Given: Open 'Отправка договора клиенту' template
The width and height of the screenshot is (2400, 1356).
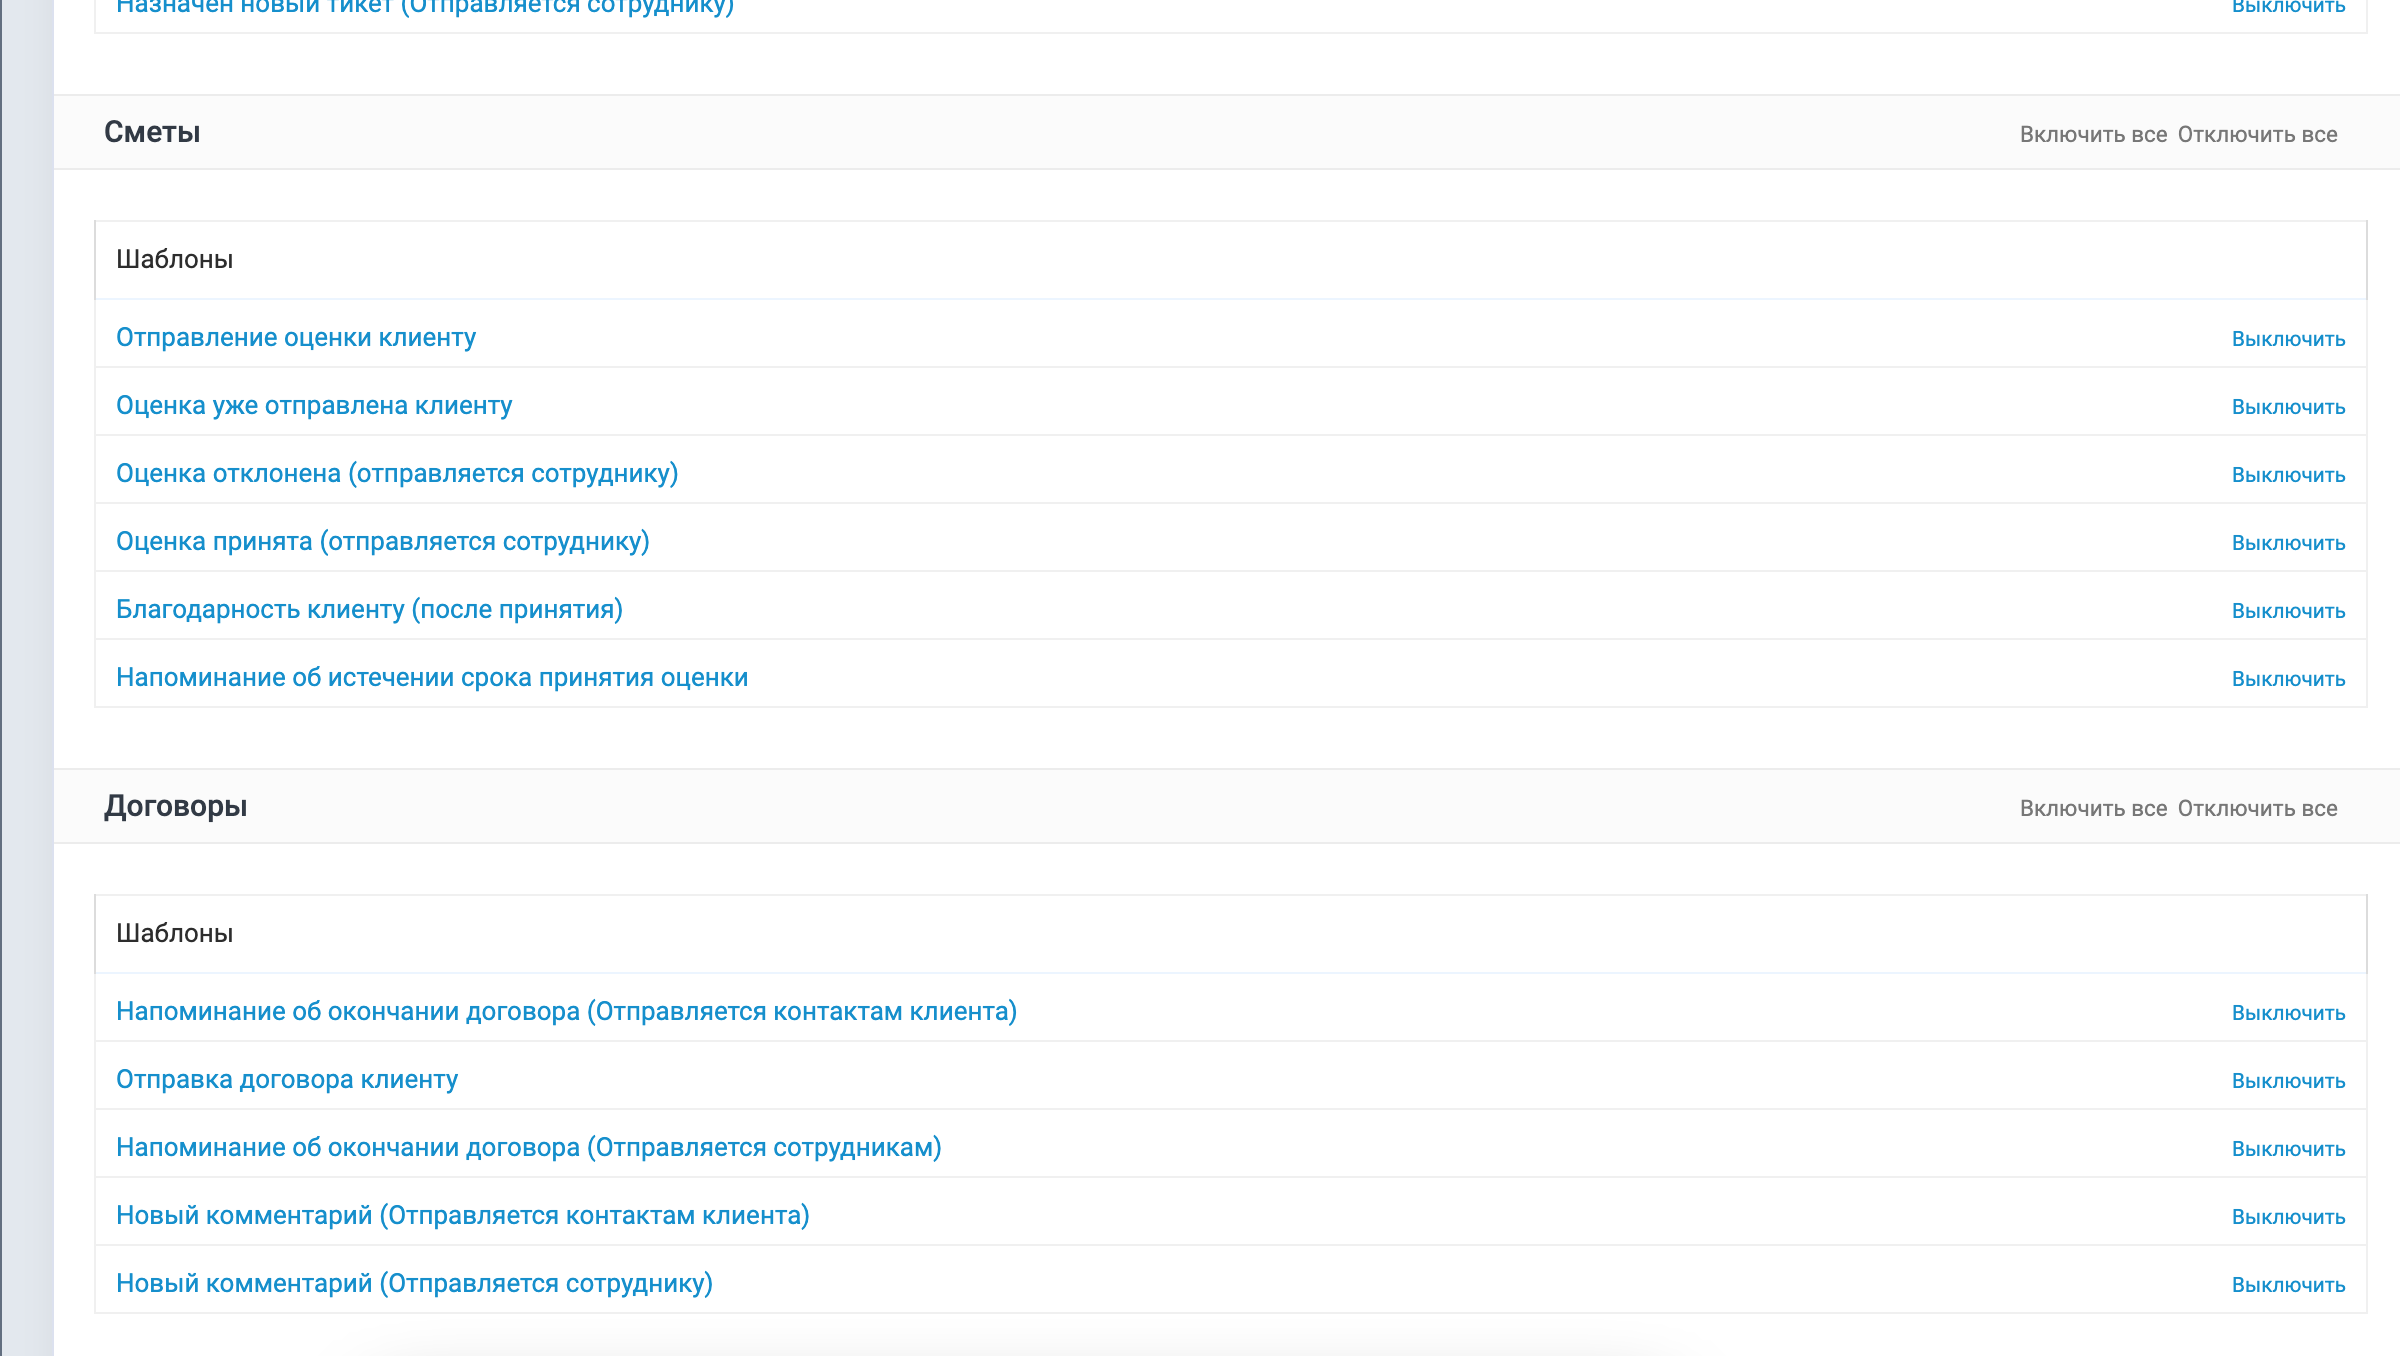Looking at the screenshot, I should point(287,1080).
